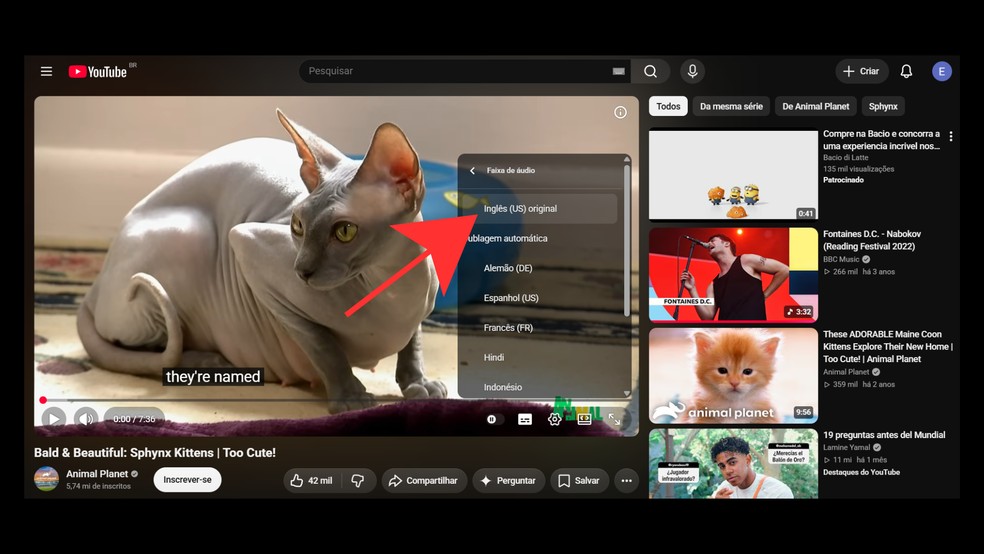This screenshot has height=554, width=984.
Task: Open Lamine Yamal channel link
Action: tap(847, 447)
